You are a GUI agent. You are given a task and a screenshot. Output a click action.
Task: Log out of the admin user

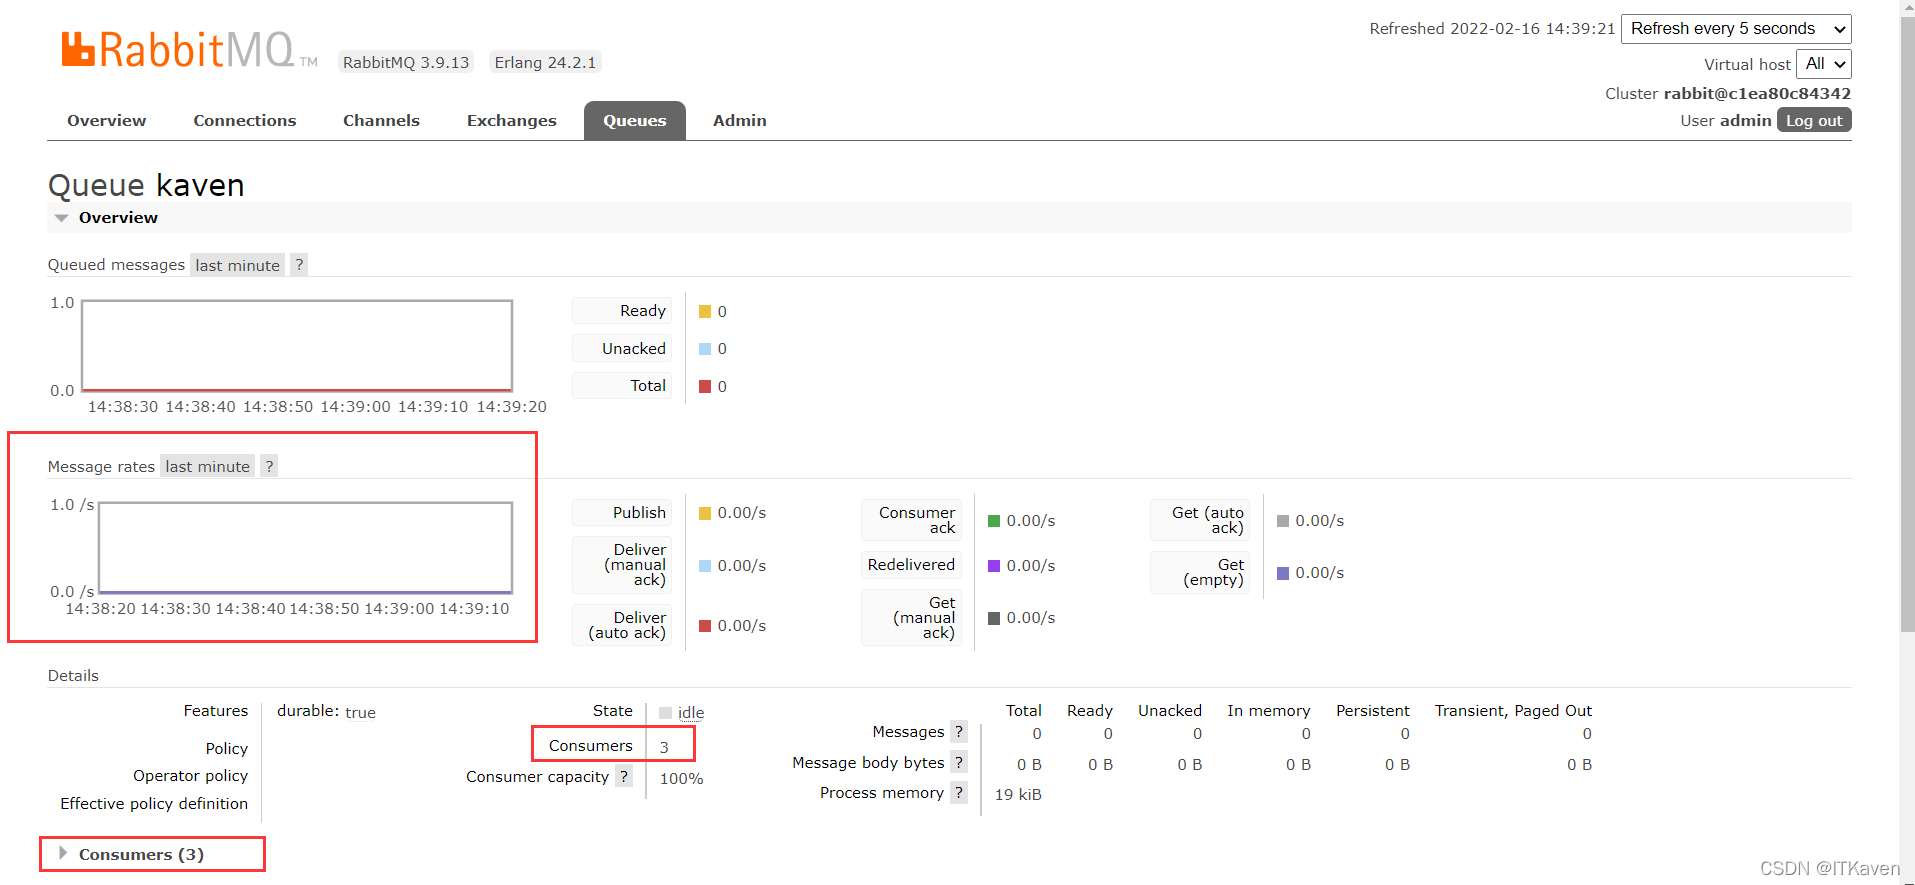tap(1814, 120)
